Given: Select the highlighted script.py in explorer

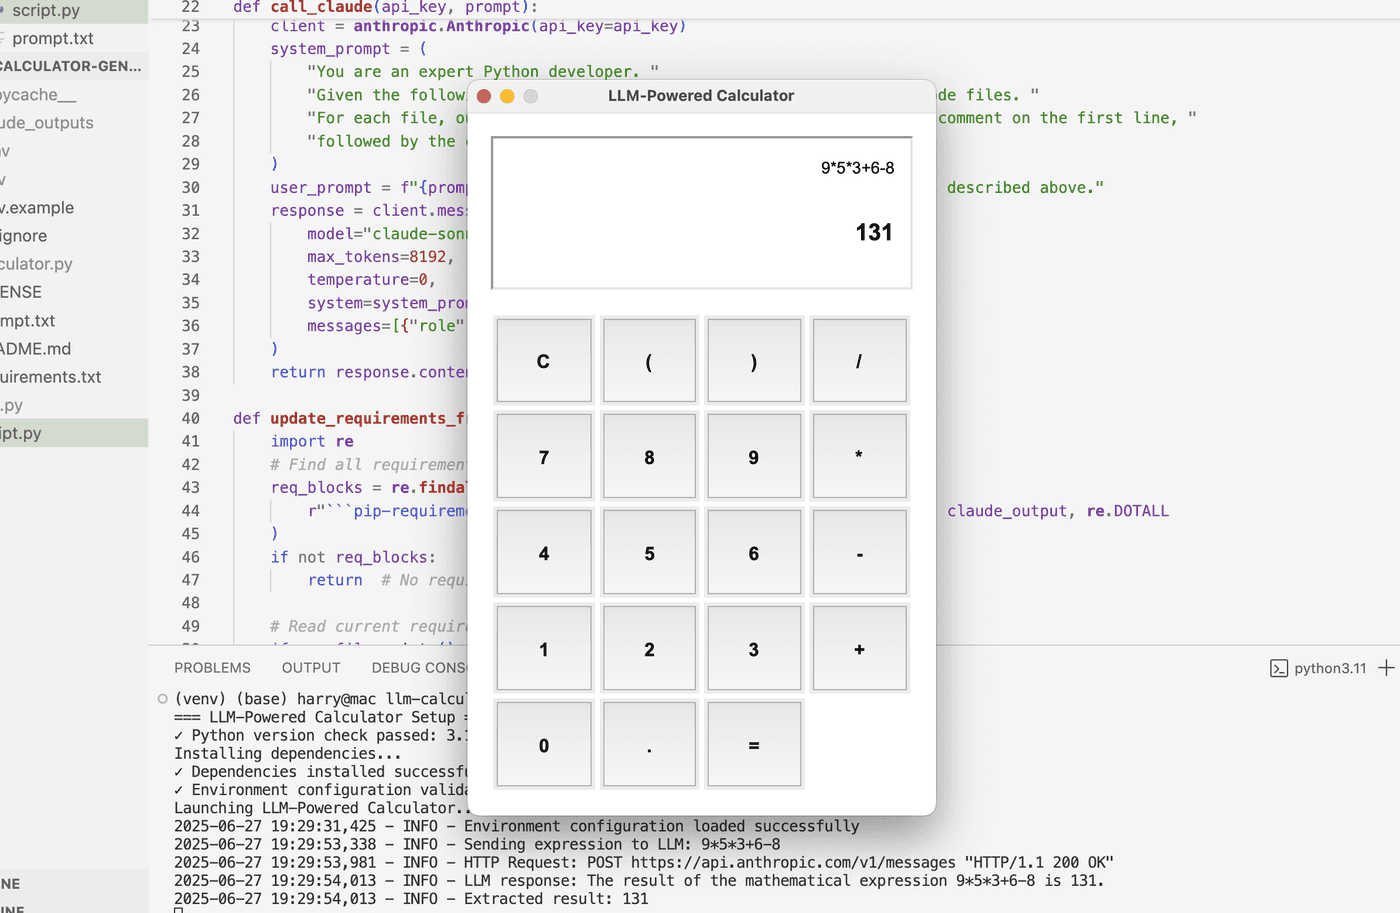Looking at the screenshot, I should 74,433.
